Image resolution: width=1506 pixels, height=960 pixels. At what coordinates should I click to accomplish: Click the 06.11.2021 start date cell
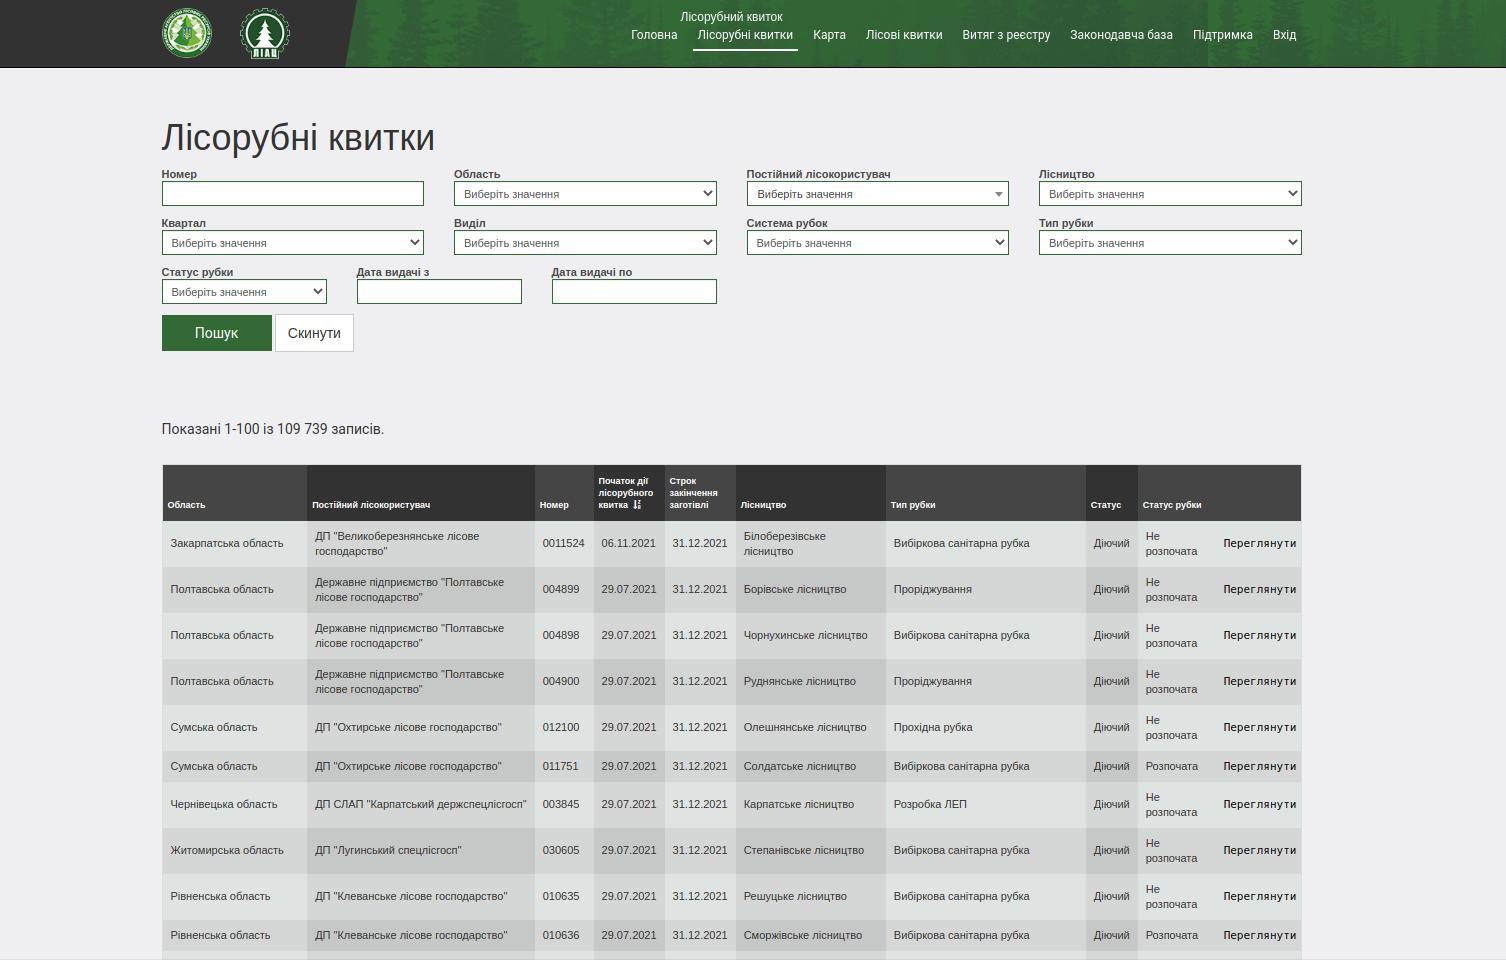click(629, 543)
